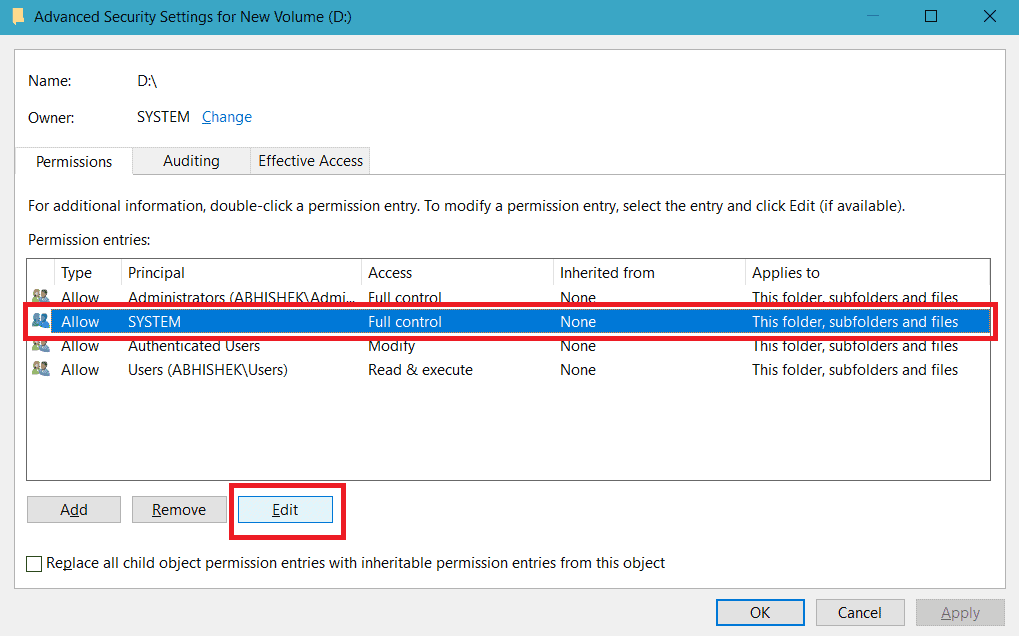1019x636 pixels.
Task: Click the Apply button
Action: 961,613
